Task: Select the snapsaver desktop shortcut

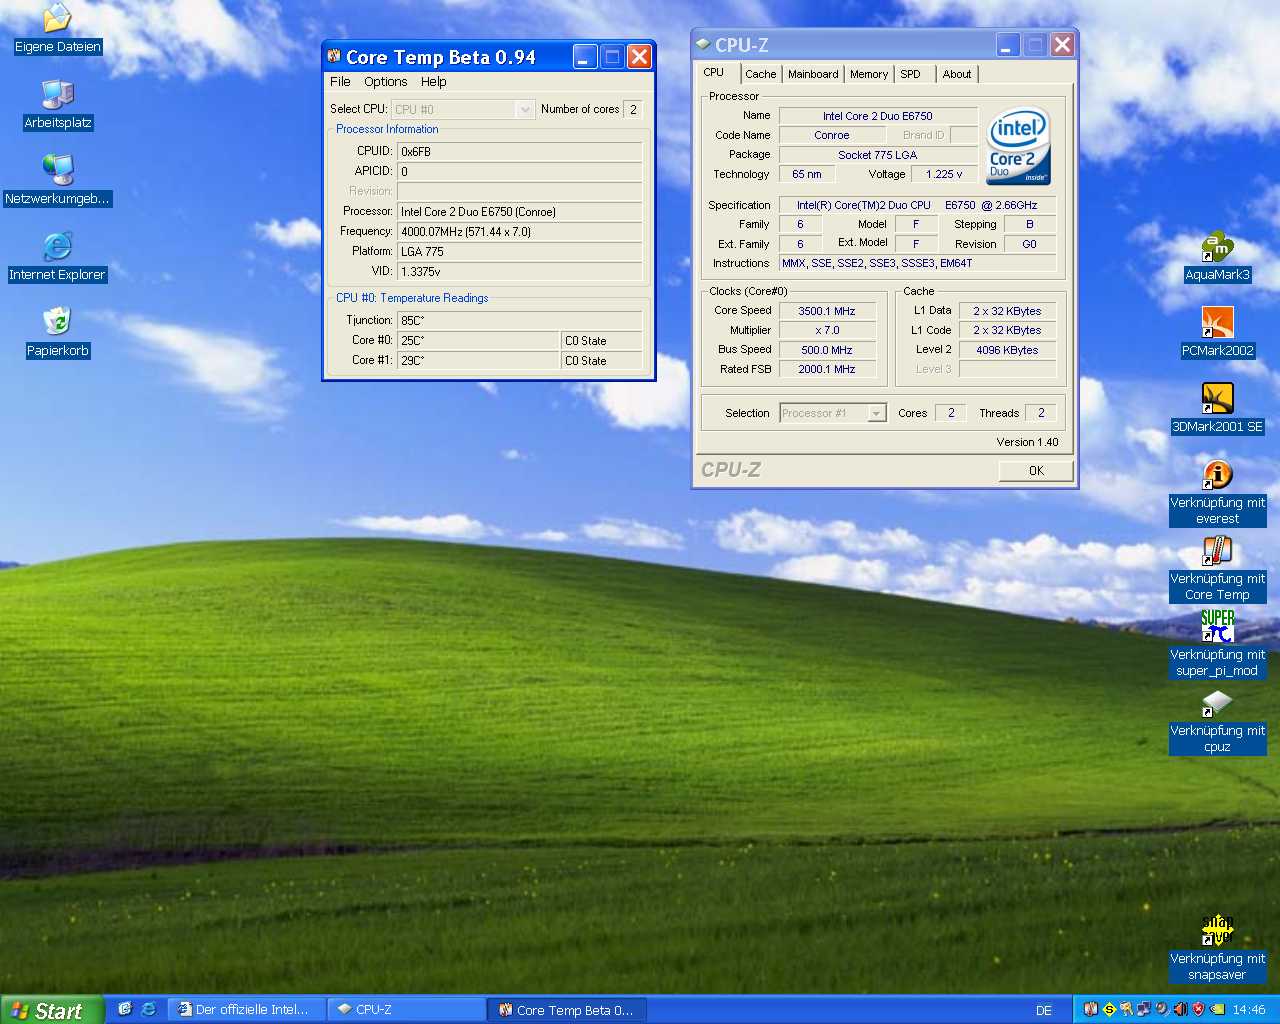Action: (1217, 947)
